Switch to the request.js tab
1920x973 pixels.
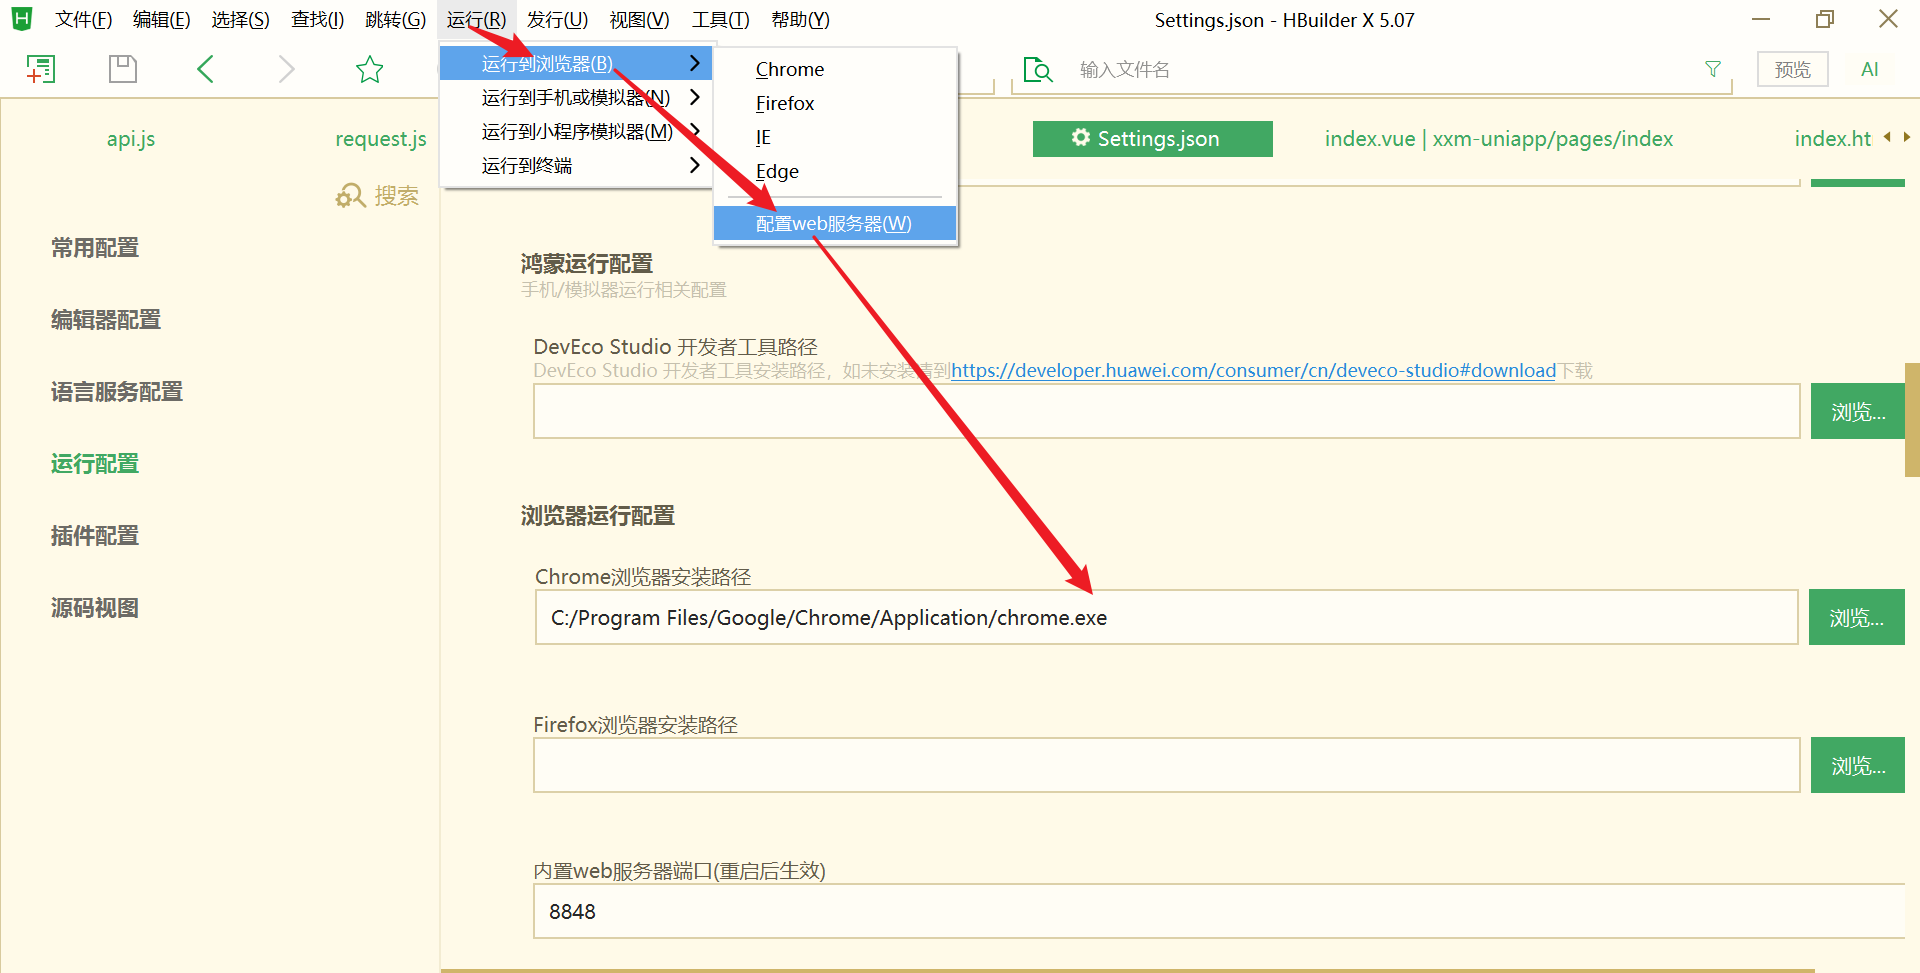pyautogui.click(x=381, y=139)
